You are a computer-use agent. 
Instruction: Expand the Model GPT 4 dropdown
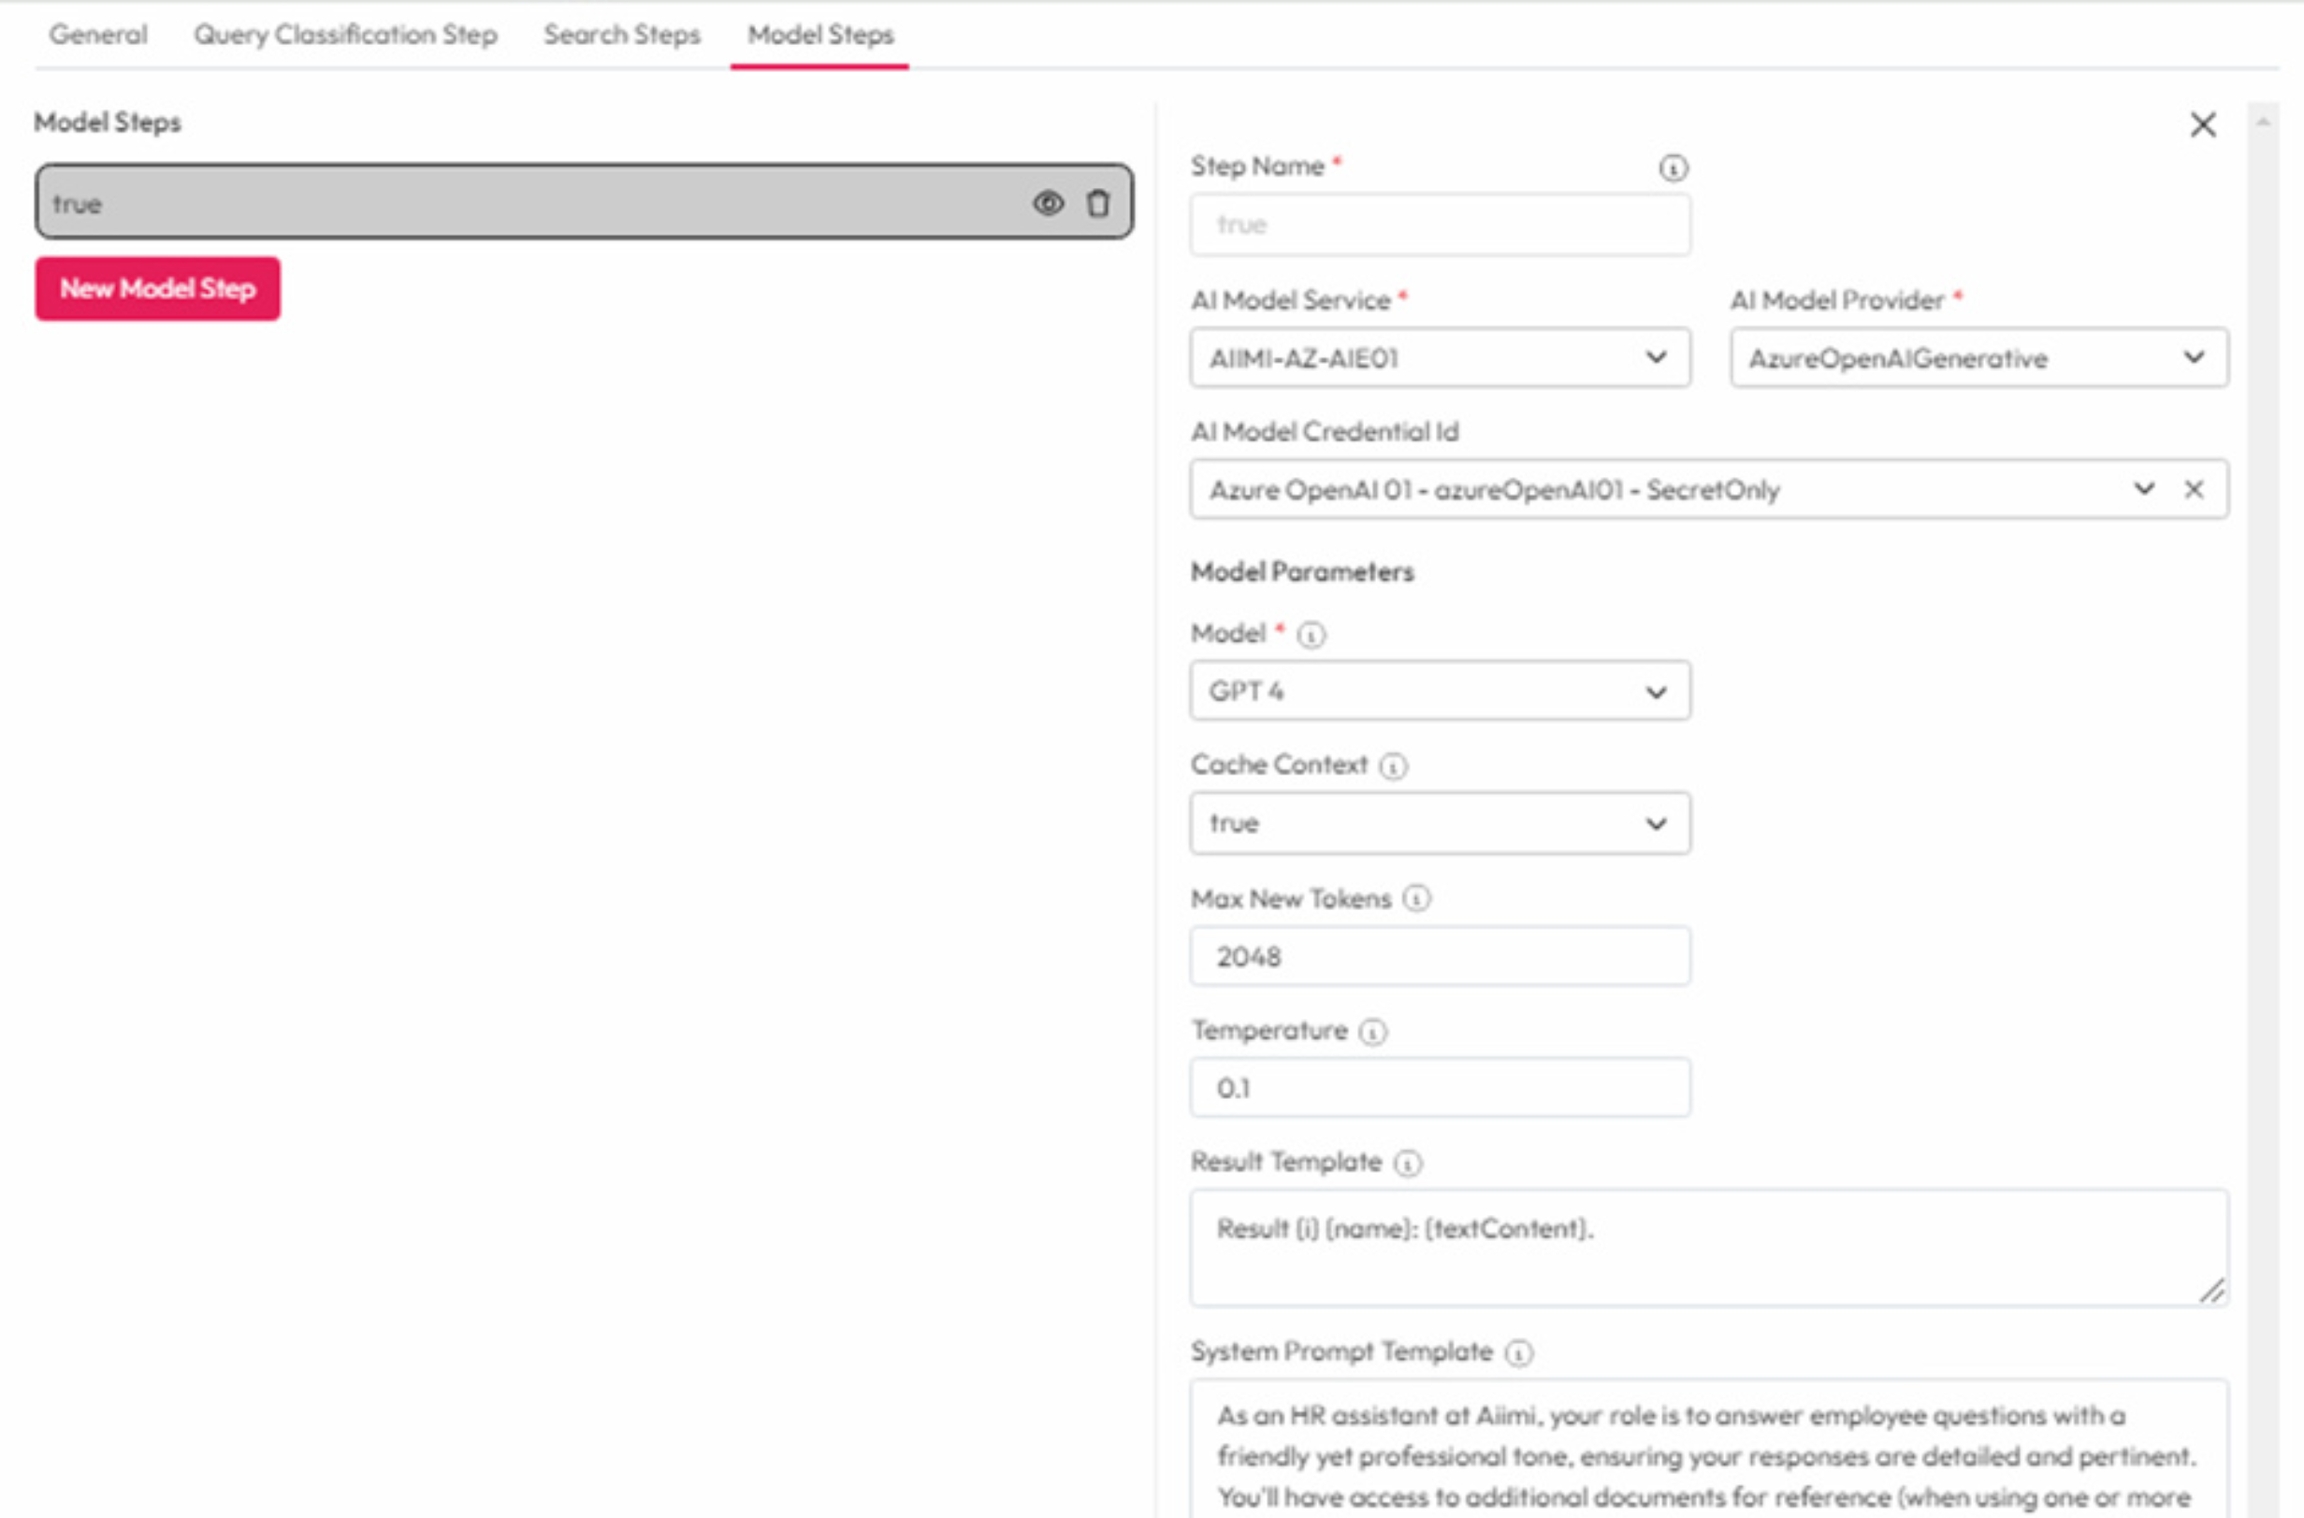click(x=1440, y=691)
